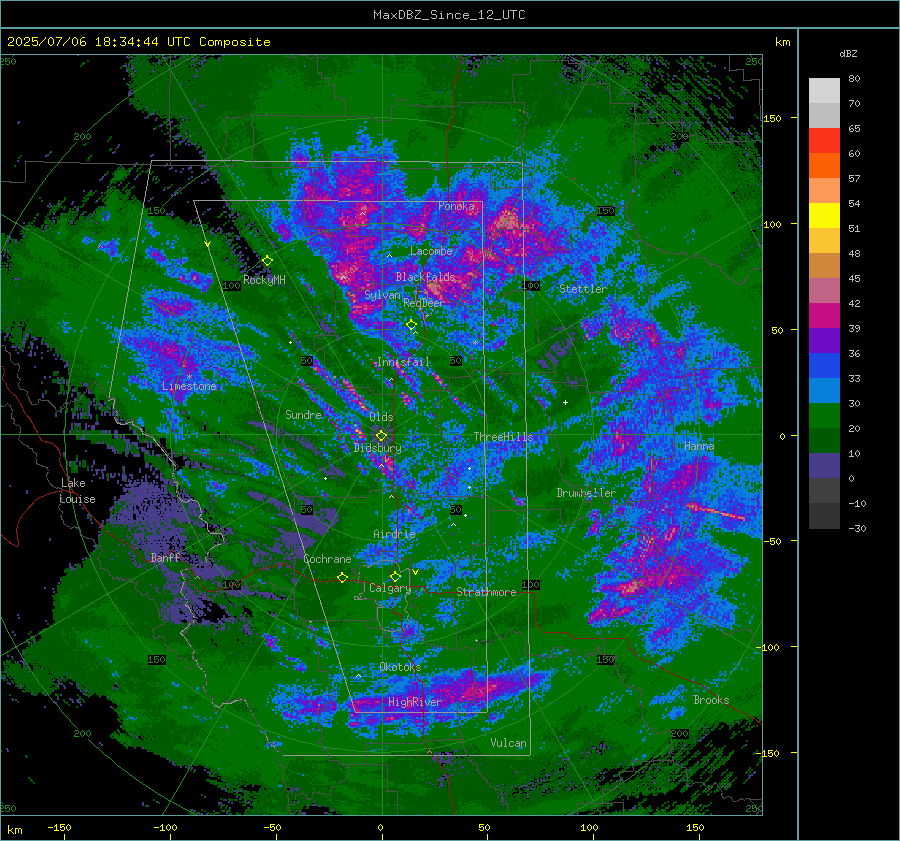Click the 2025/07/06 18:34:44 UTC Composite timestamp

click(138, 42)
